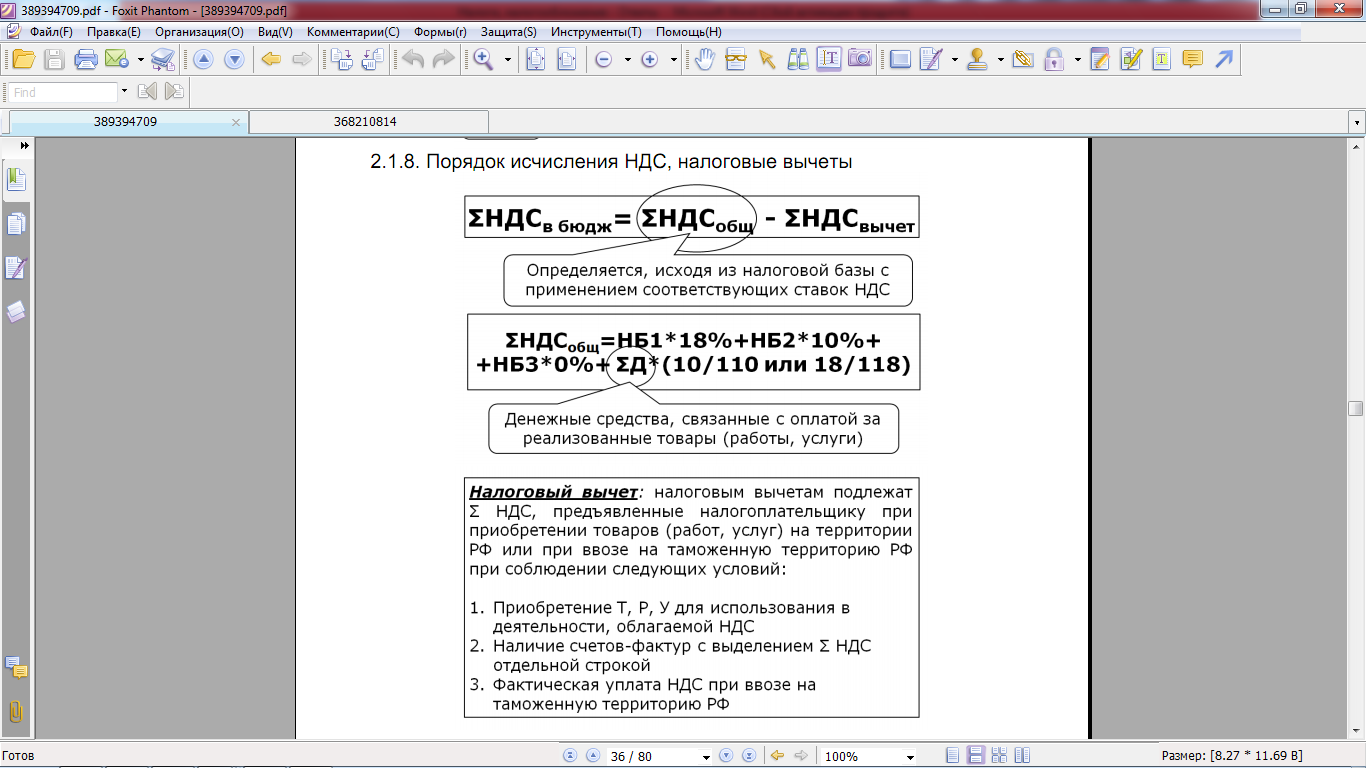Expand the Zoom tool dropdown arrow
This screenshot has width=1366, height=768.
click(x=508, y=59)
